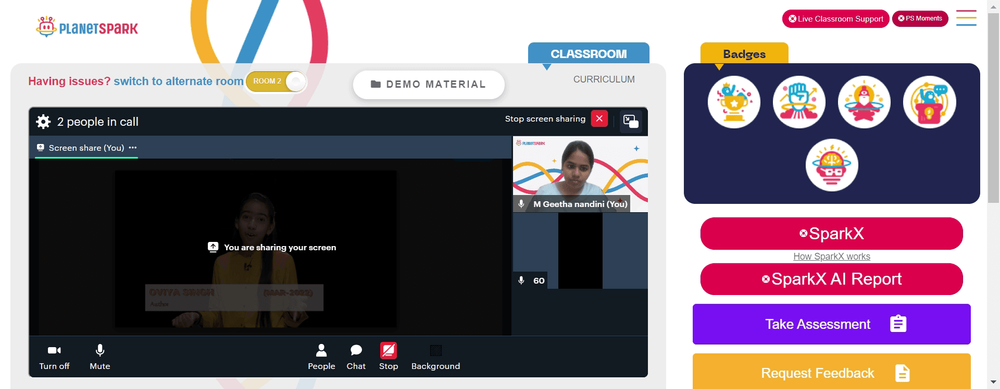Click the Stop screen share button
Viewport: 1000px width, 389px height.
coord(388,357)
